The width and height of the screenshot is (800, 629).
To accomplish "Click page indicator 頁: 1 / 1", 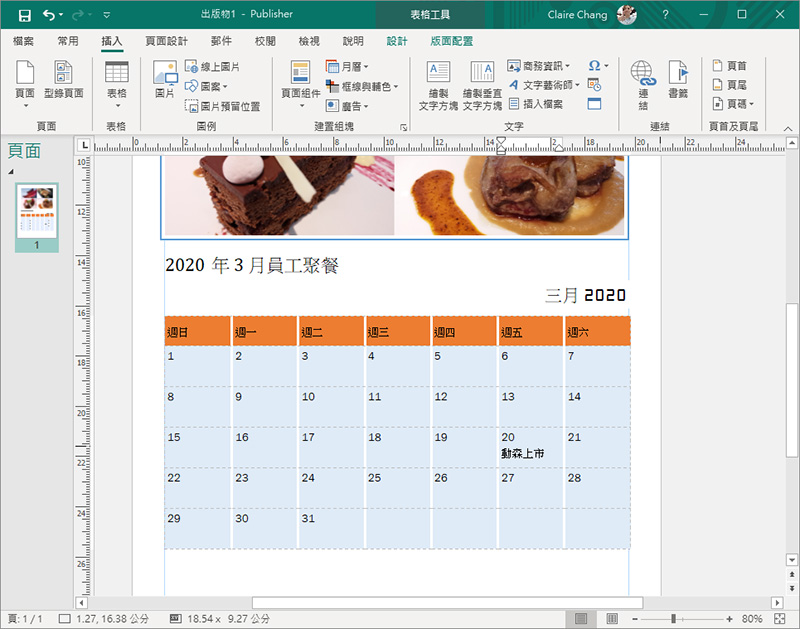I will [25, 619].
